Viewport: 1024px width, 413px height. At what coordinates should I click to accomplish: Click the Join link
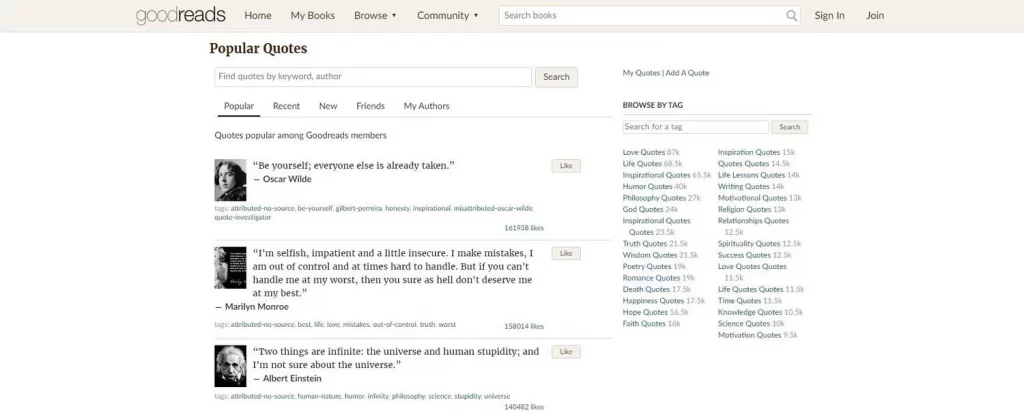pos(875,16)
